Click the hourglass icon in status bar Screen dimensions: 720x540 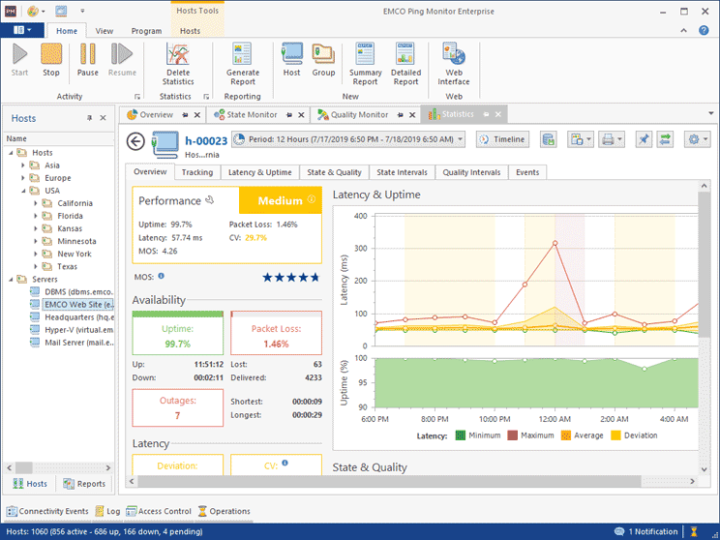(694, 531)
